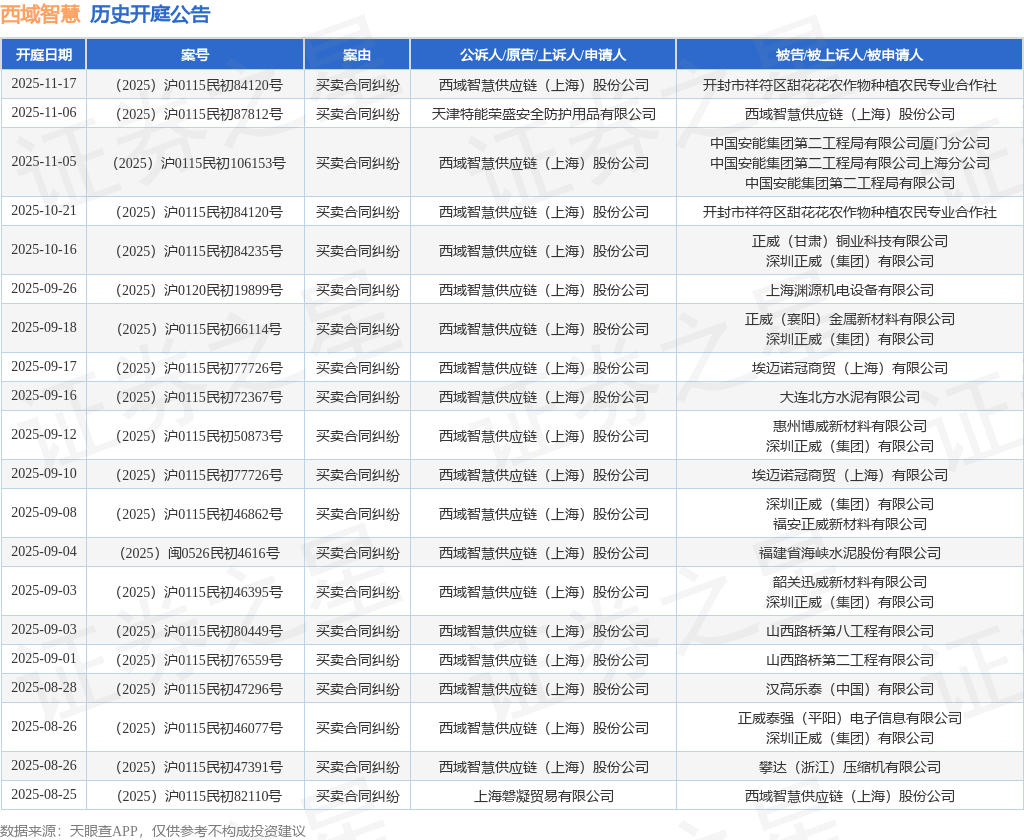Click the date 2025-11-06
Screen dimensions: 1024x840
(x=44, y=113)
